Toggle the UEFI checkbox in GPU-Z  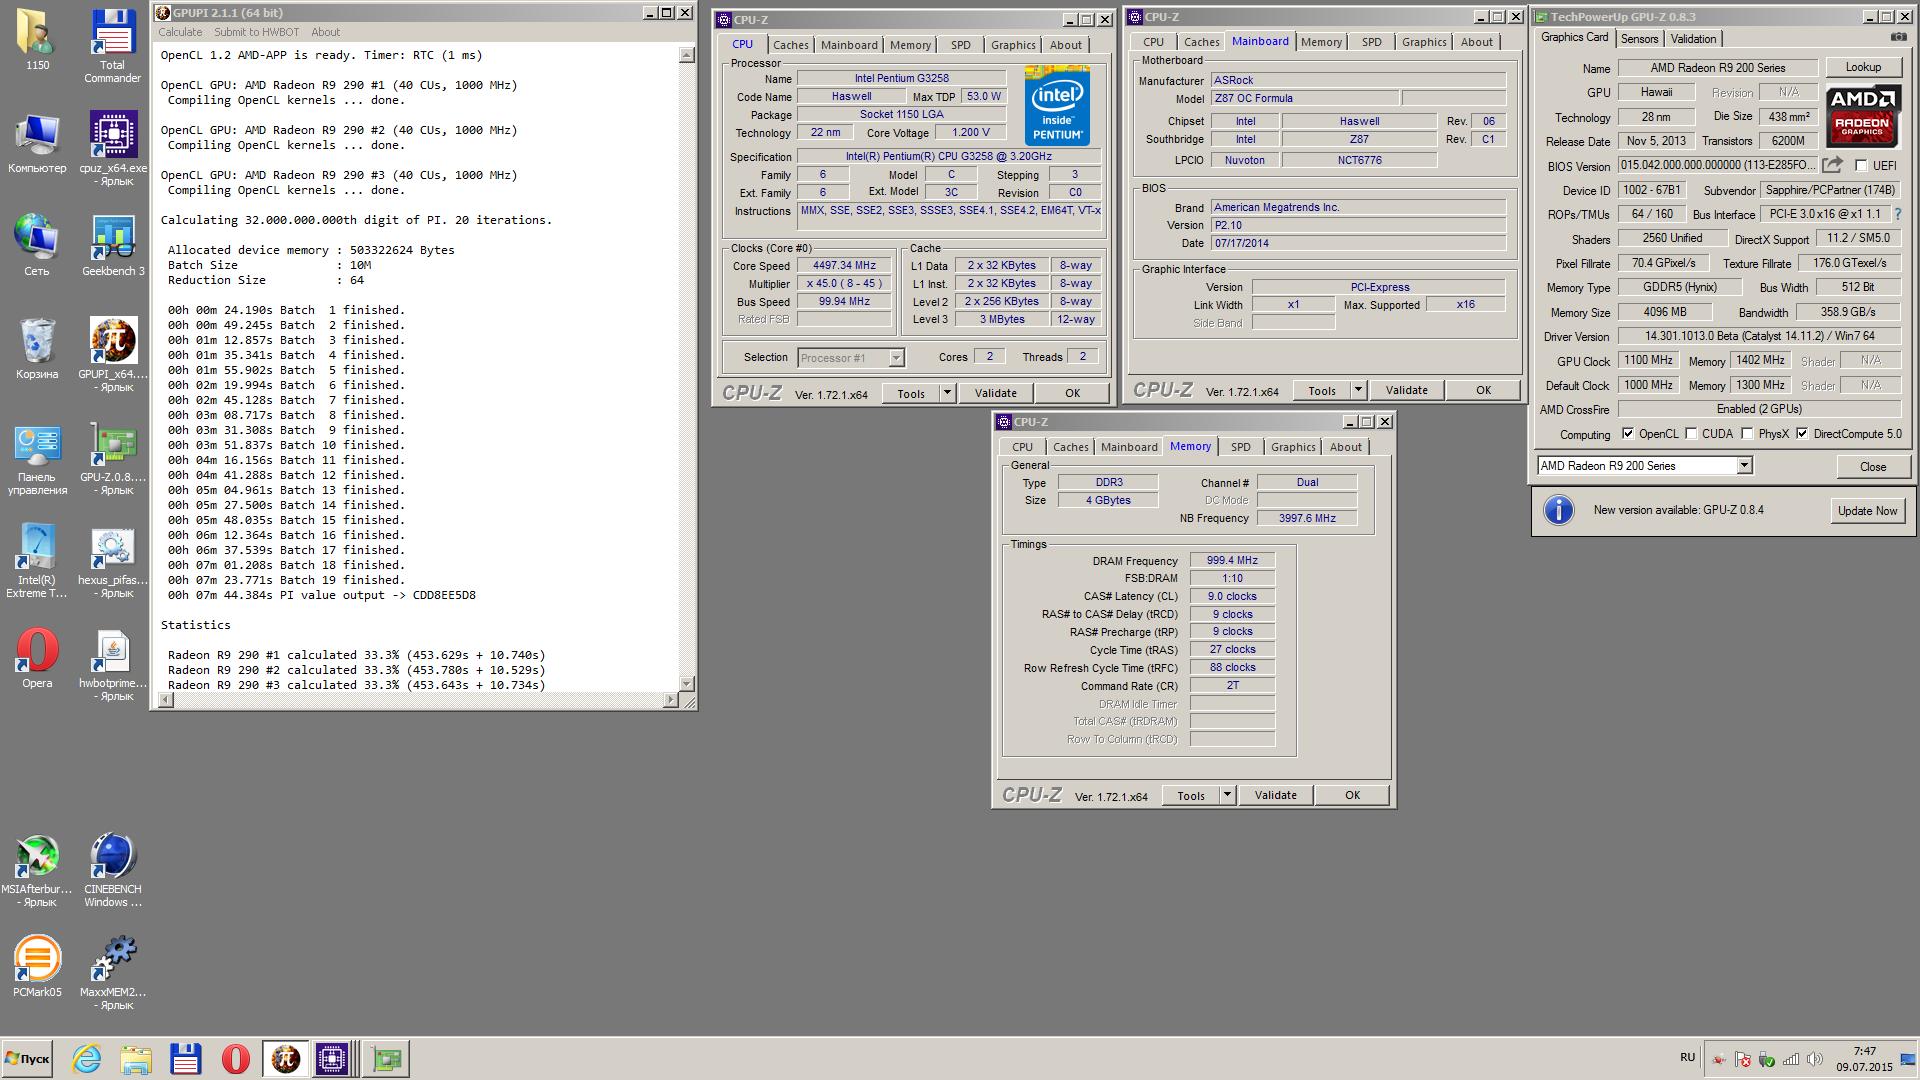click(x=1861, y=166)
